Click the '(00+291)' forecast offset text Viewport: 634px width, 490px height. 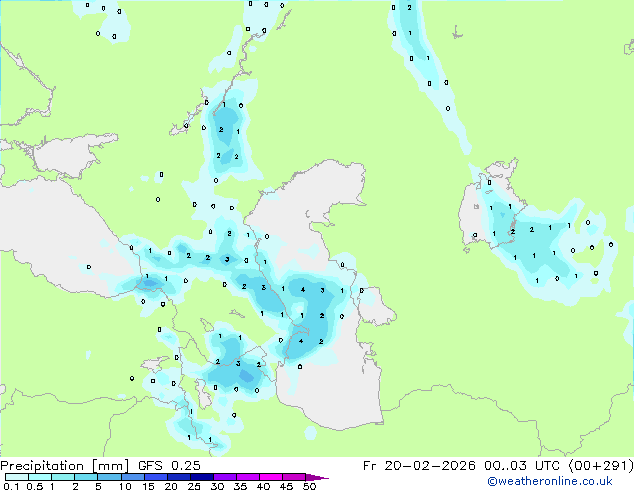pos(601,466)
